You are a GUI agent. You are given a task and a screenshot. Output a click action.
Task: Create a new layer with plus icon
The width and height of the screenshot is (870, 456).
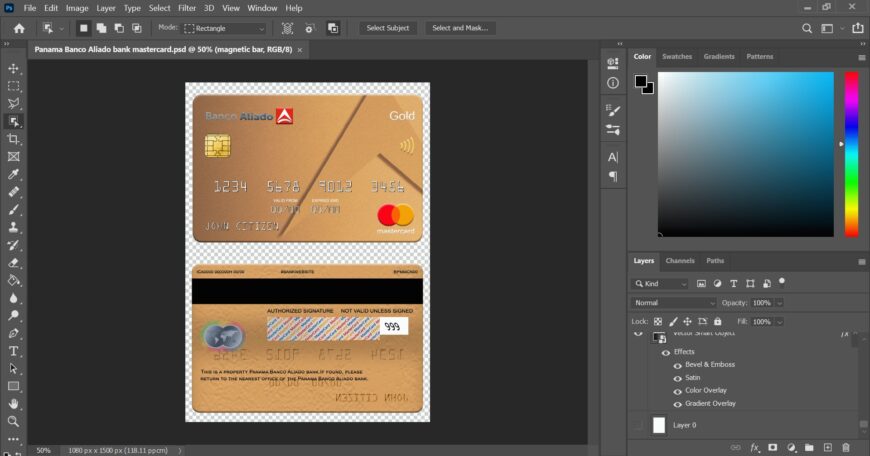[827, 447]
